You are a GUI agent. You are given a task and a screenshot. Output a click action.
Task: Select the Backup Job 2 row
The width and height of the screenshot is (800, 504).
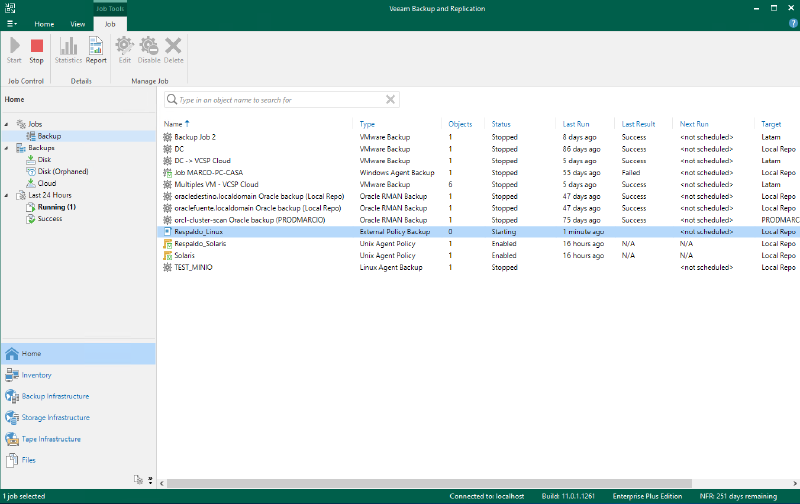(x=479, y=137)
